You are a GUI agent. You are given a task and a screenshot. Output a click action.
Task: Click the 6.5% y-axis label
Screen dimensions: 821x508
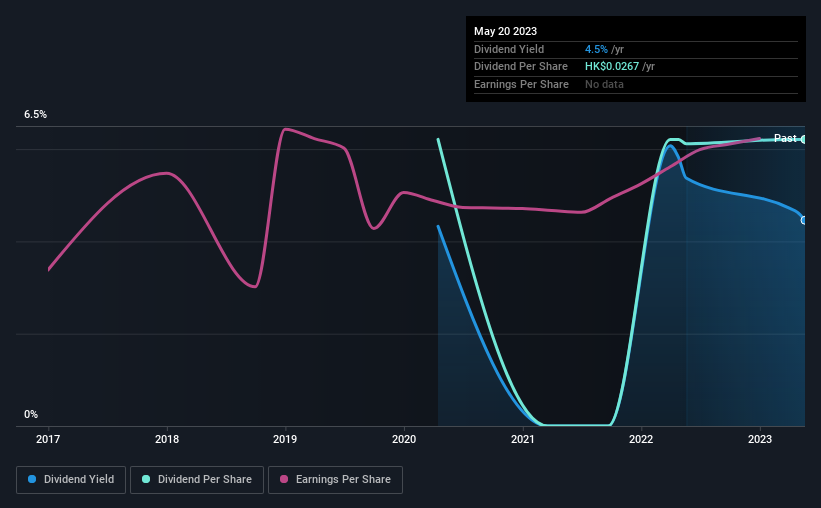pyautogui.click(x=35, y=115)
